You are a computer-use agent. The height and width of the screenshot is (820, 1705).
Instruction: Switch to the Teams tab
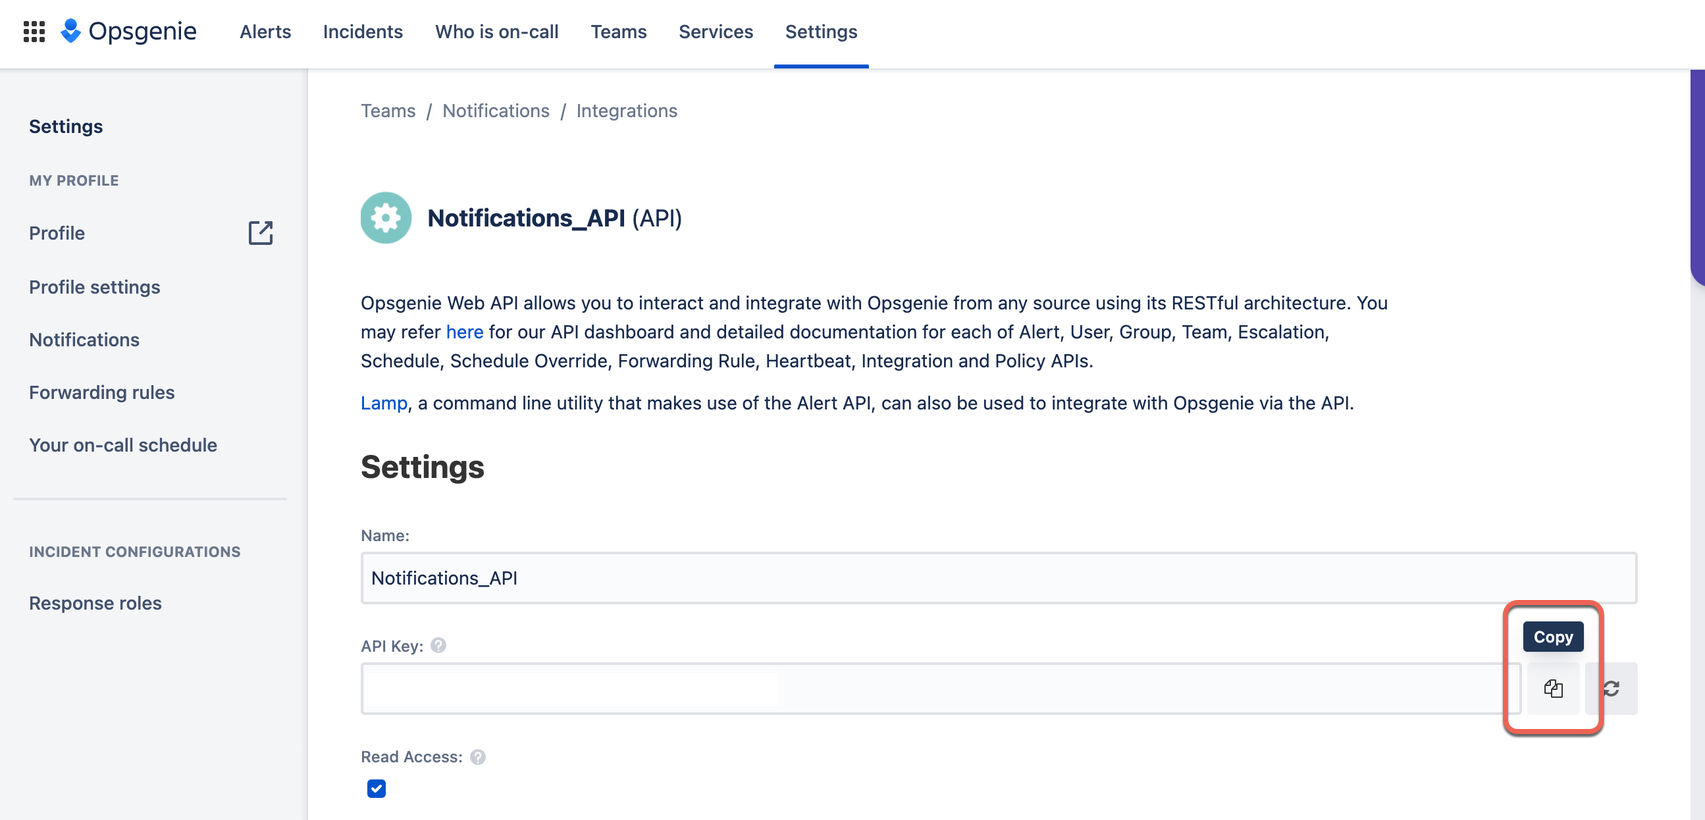pos(619,32)
